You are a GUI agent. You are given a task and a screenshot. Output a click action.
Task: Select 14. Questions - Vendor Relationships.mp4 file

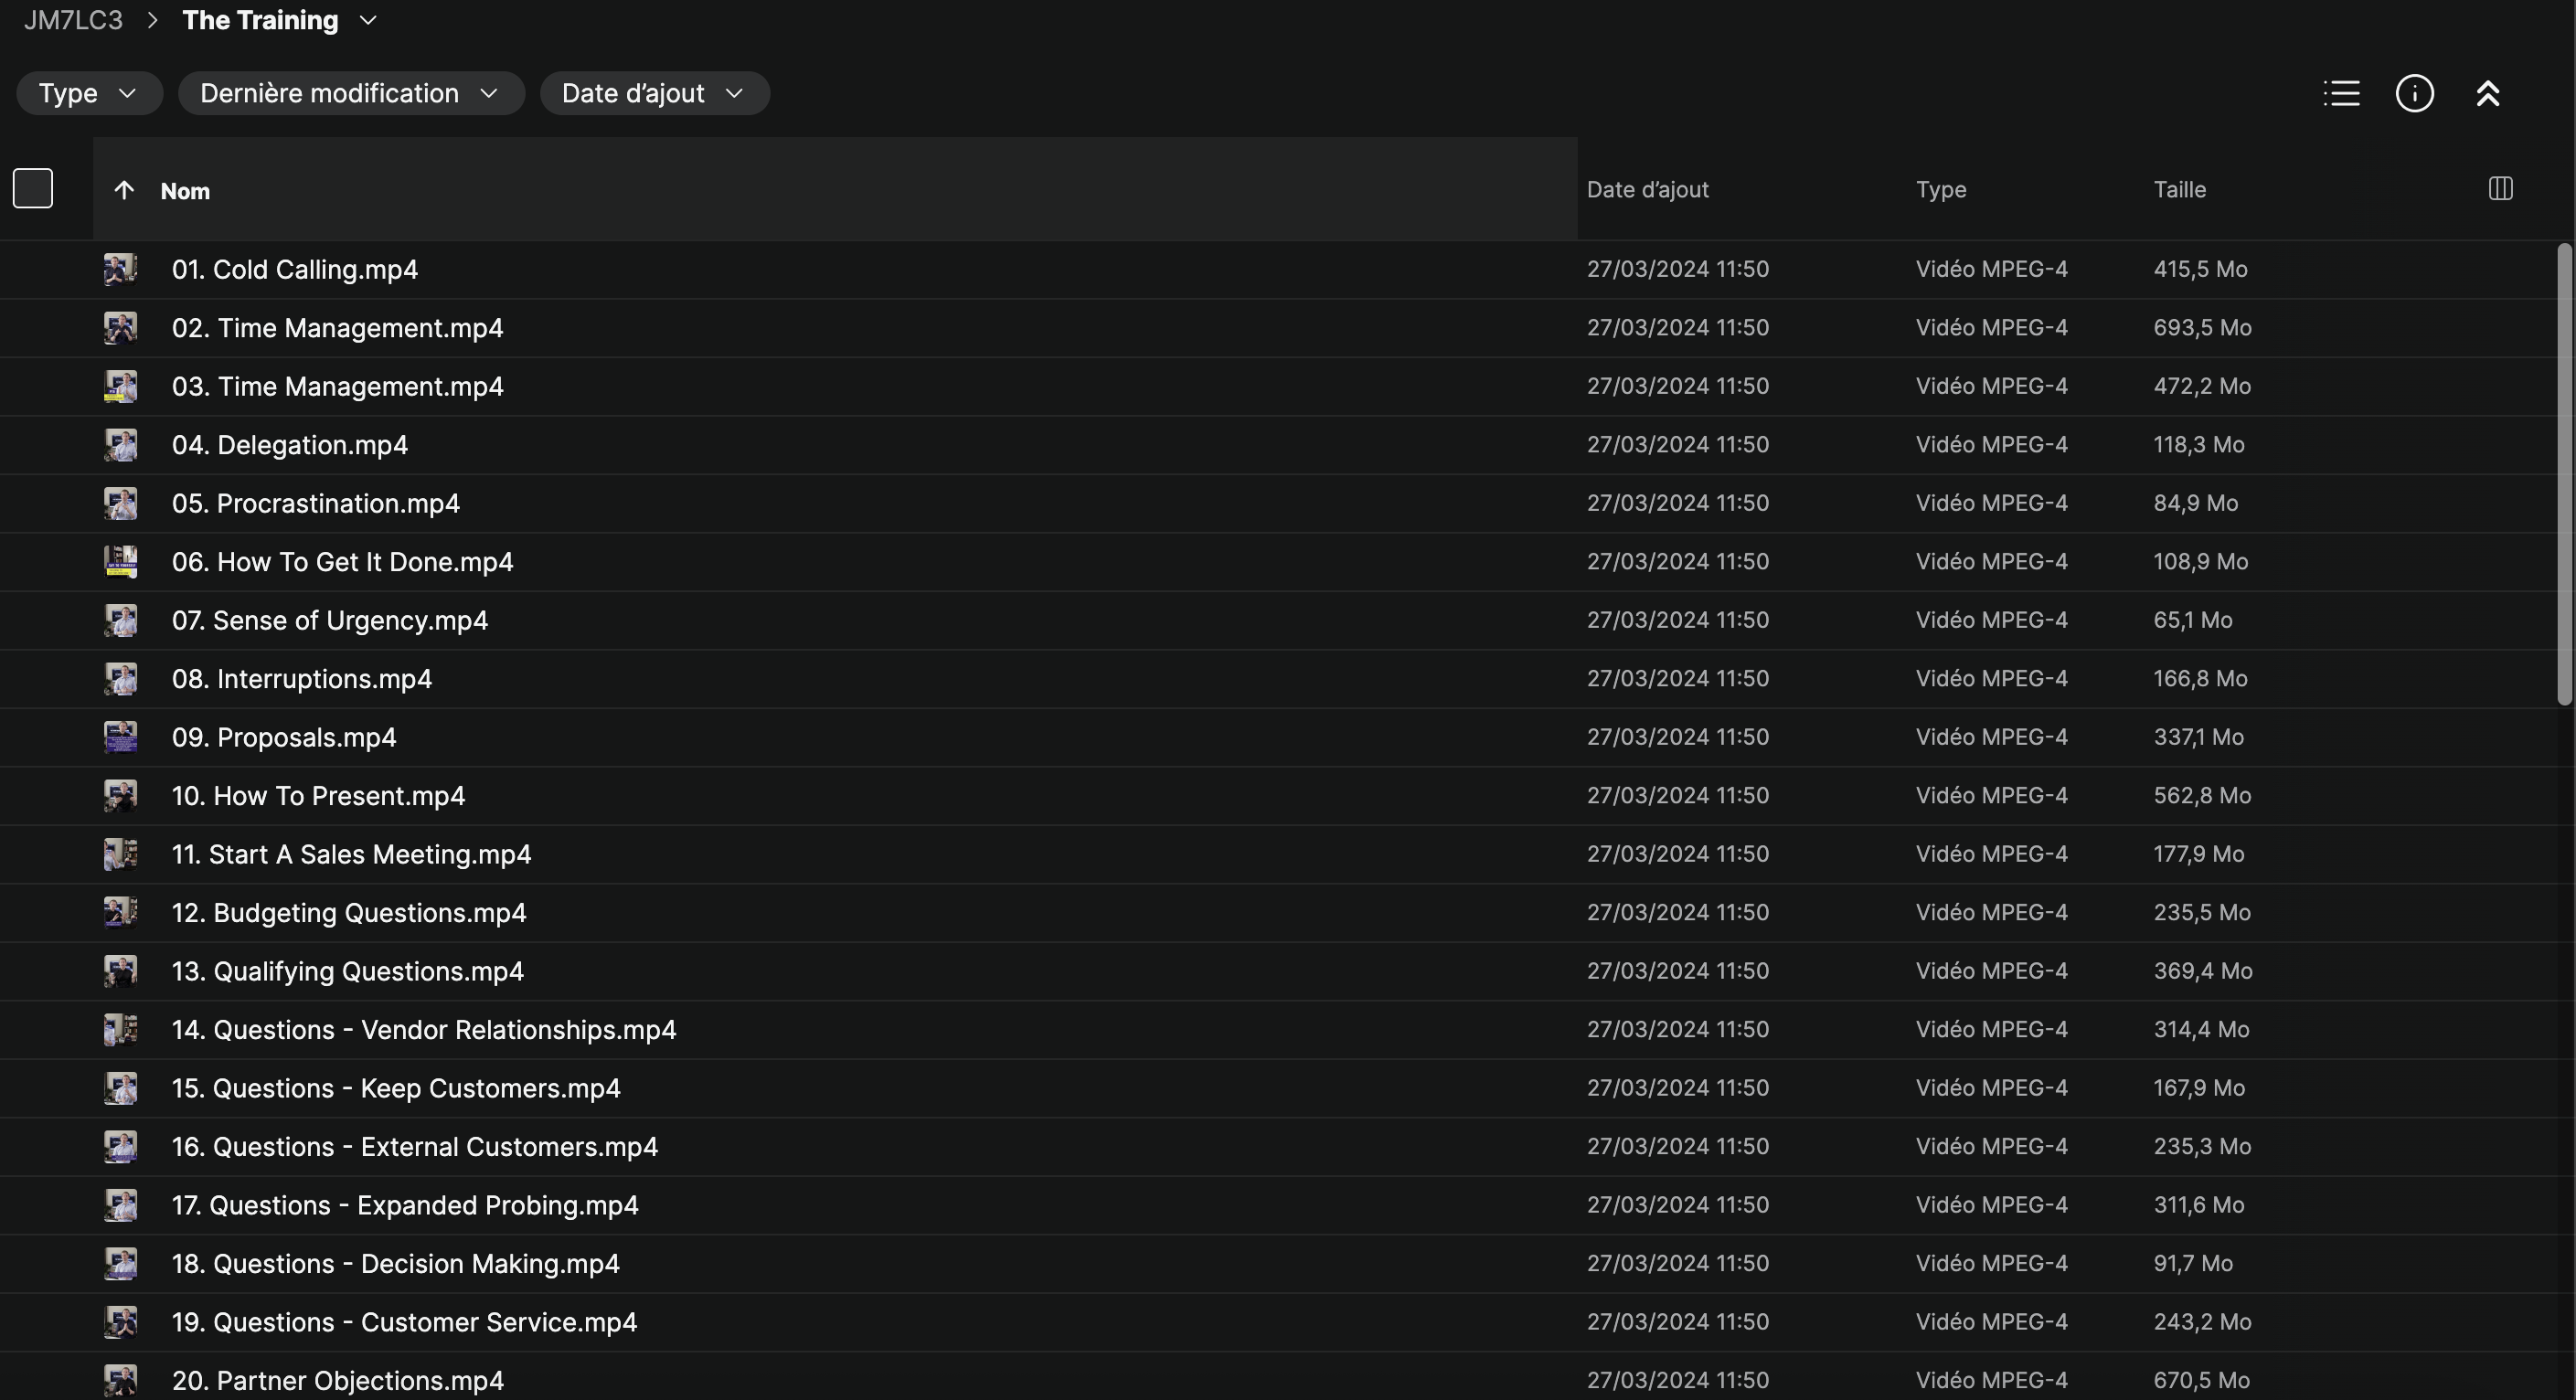[x=424, y=1029]
